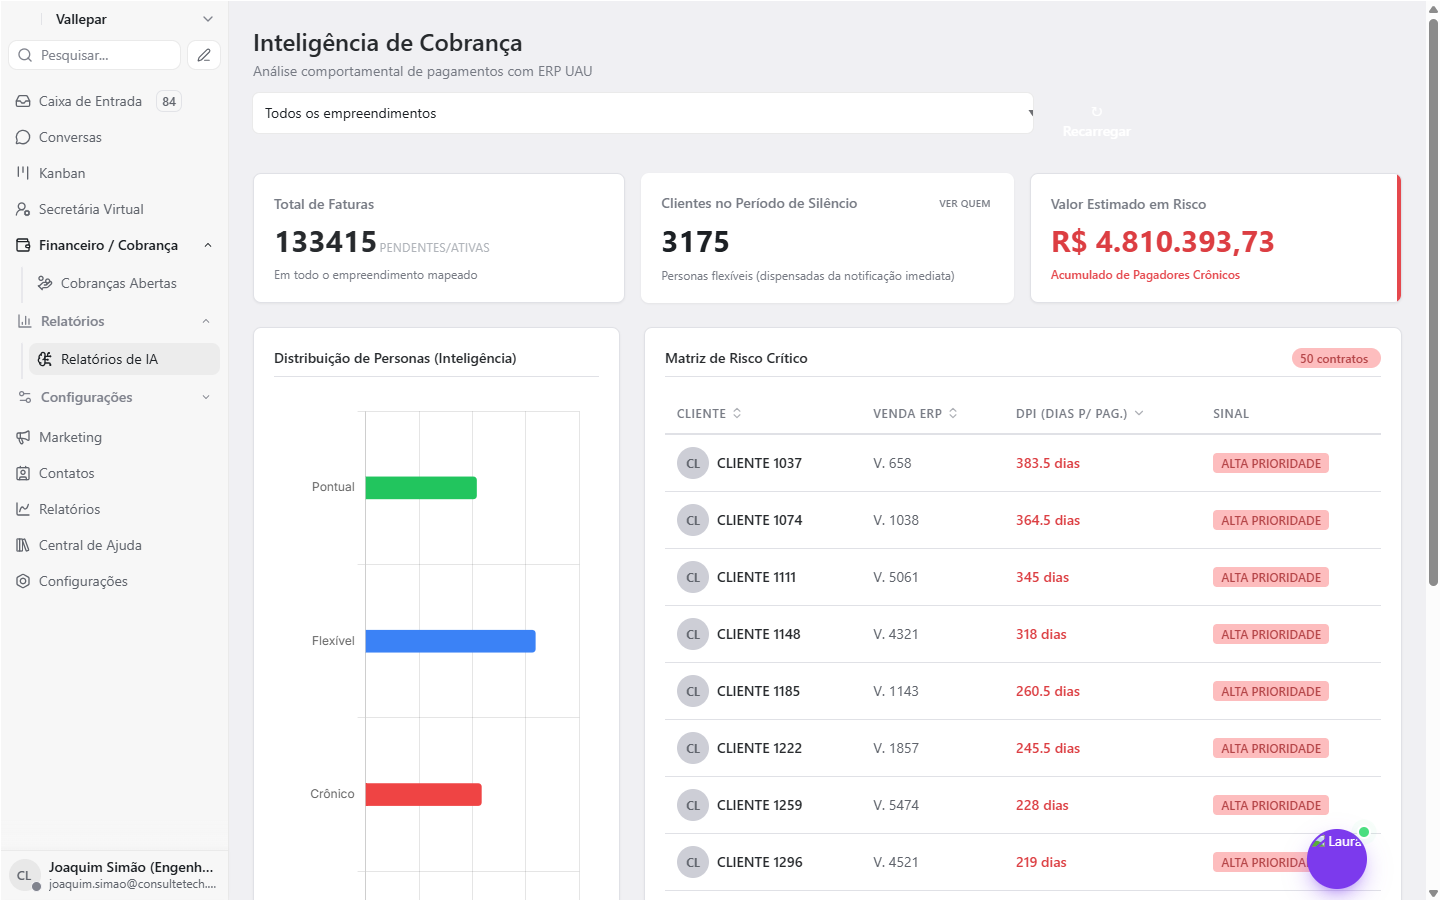Open Secretária Virtual icon

(x=23, y=209)
